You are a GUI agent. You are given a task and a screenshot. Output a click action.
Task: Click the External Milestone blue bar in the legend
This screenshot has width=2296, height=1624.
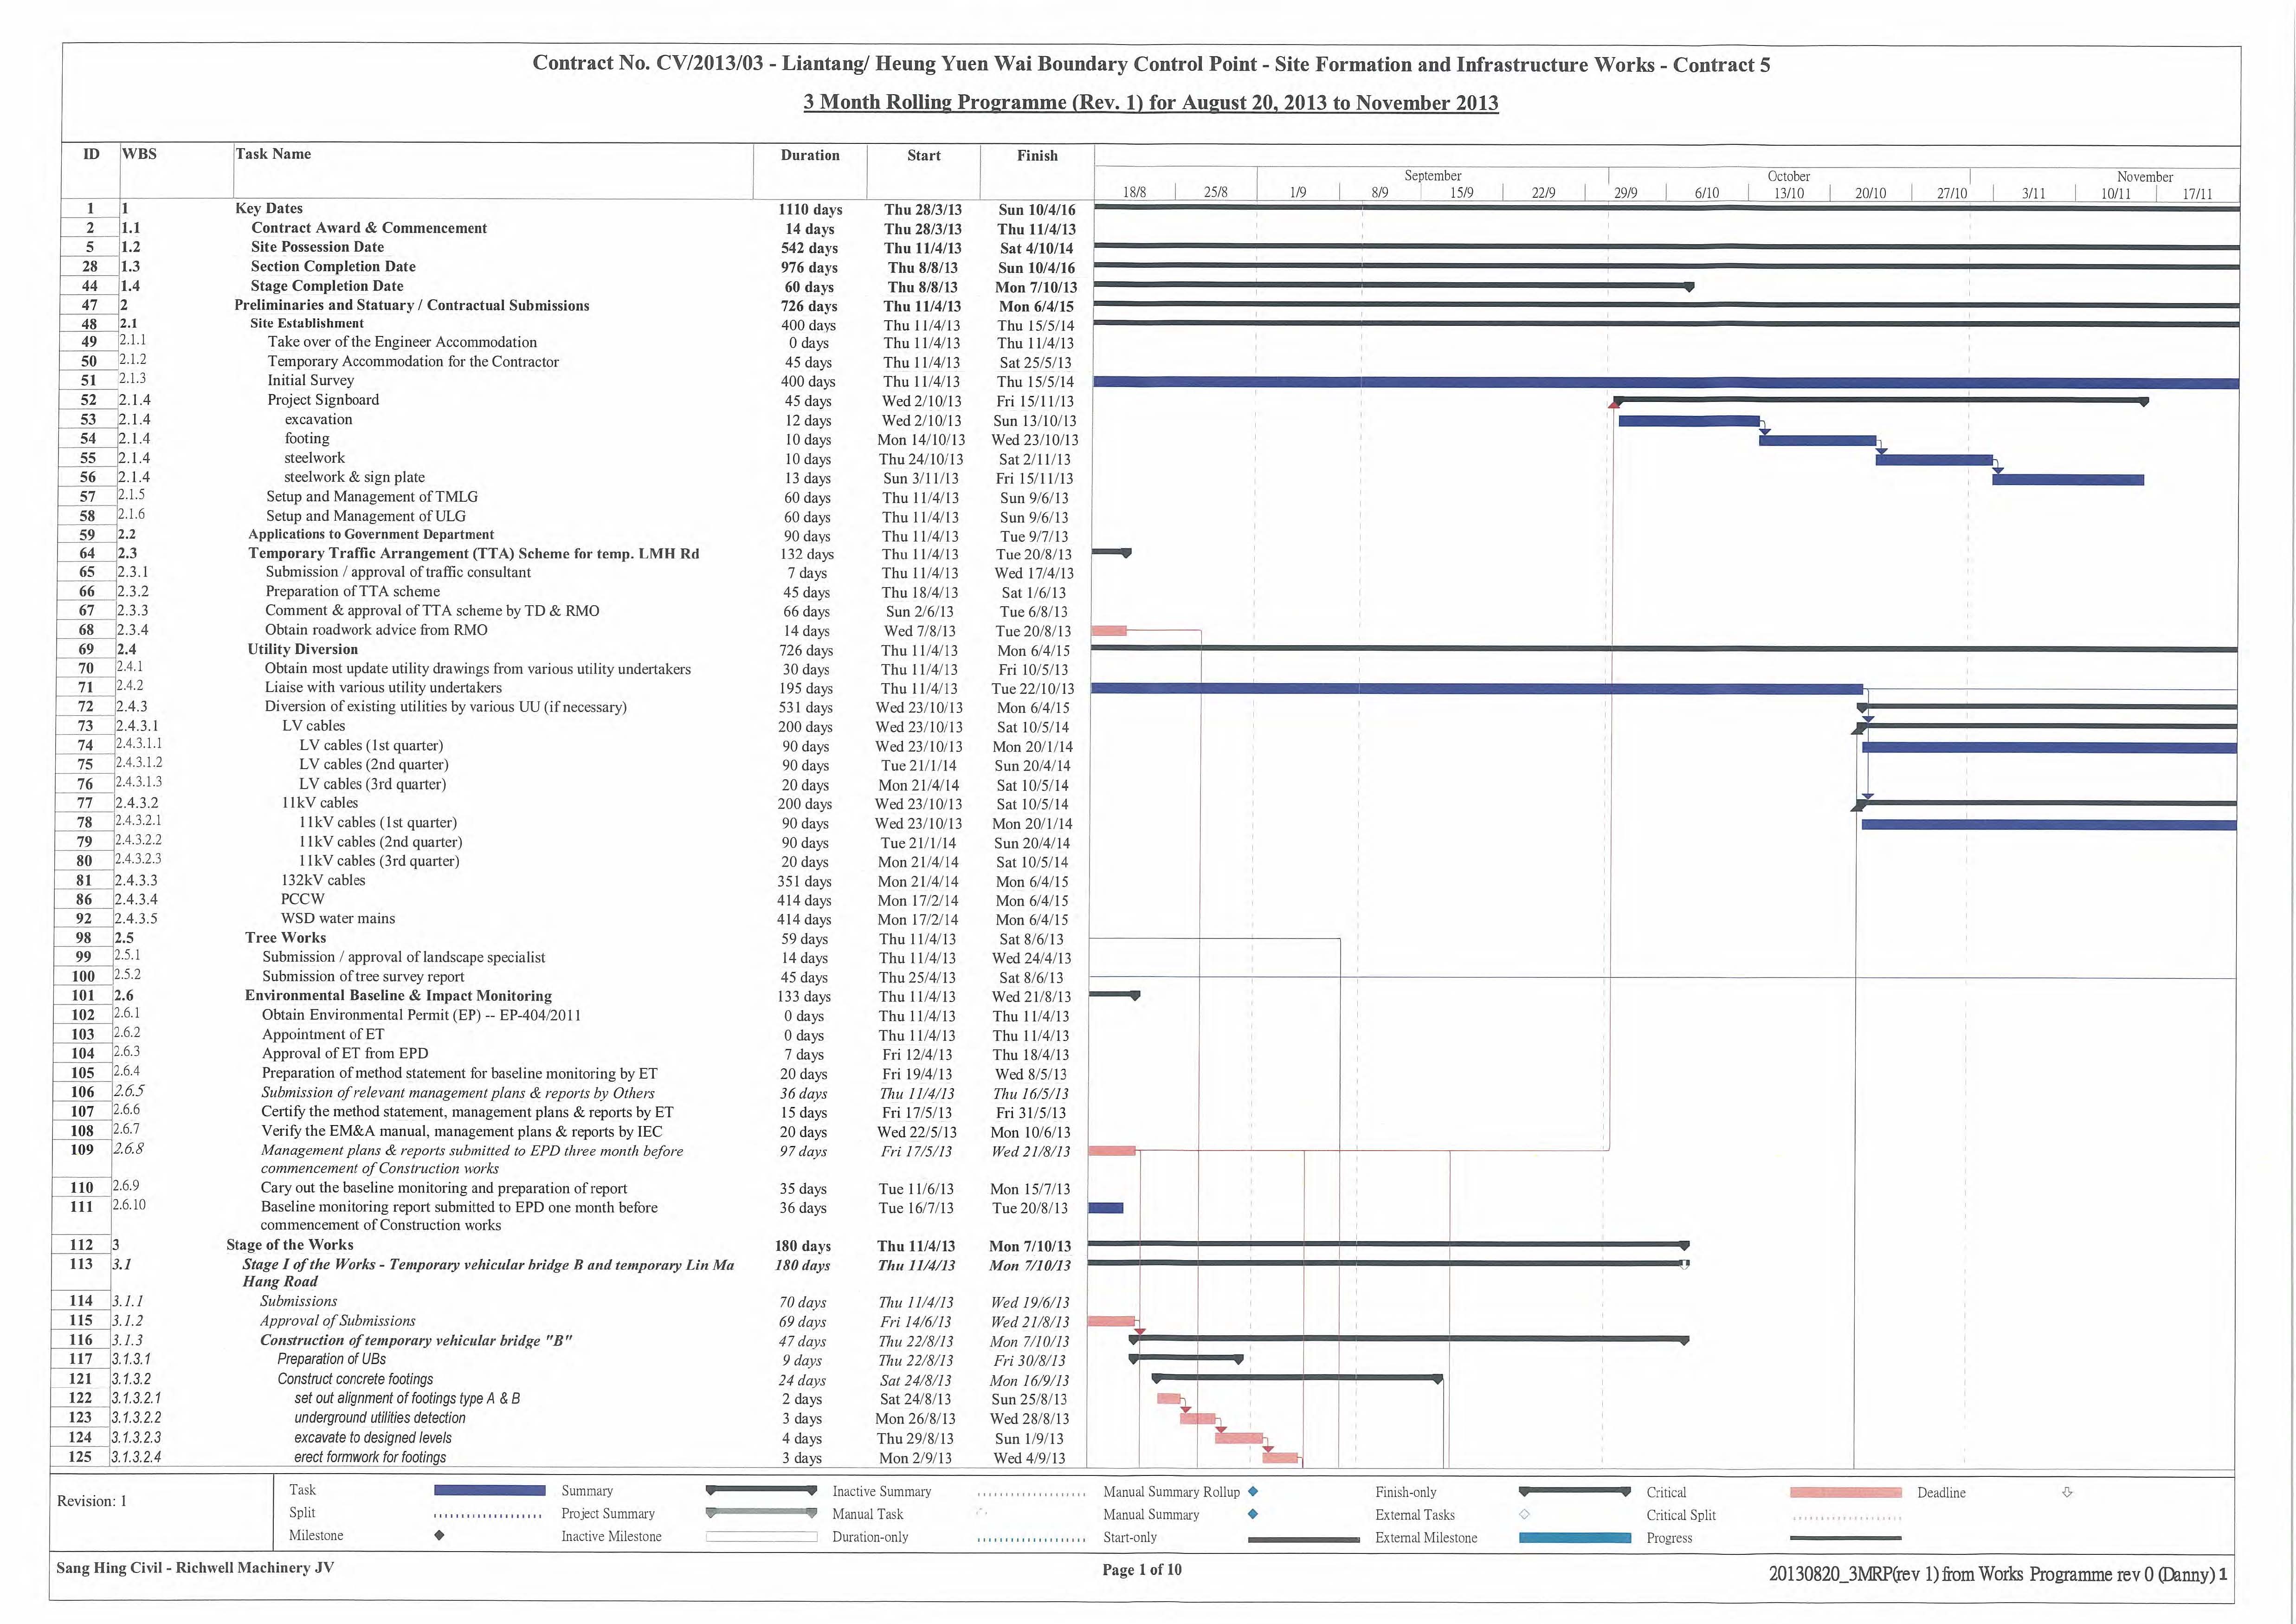tap(1575, 1538)
